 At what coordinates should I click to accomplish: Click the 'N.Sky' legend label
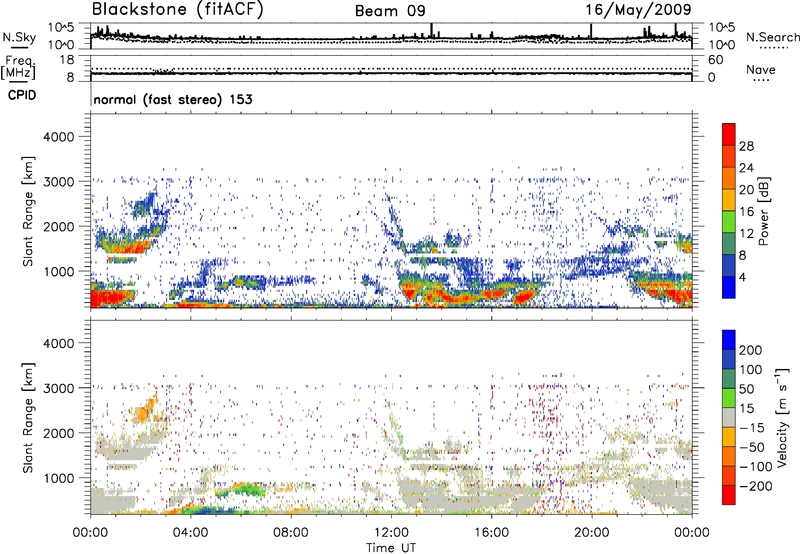pyautogui.click(x=19, y=37)
